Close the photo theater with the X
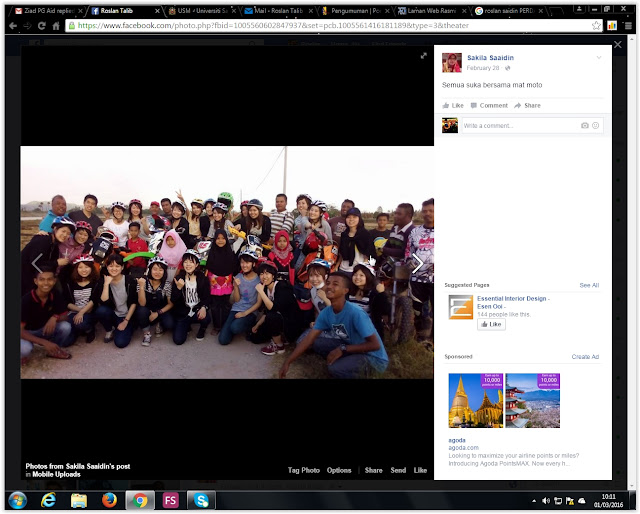 [618, 45]
